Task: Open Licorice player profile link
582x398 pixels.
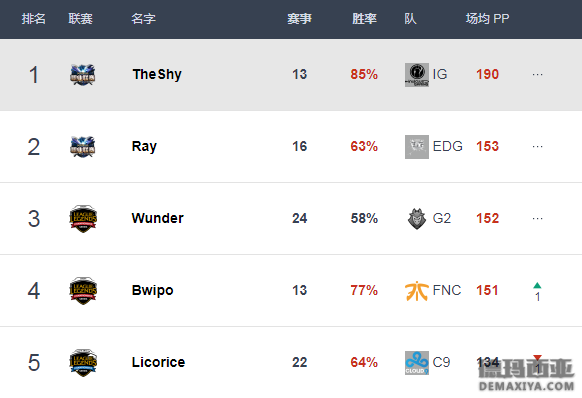Action: point(158,362)
